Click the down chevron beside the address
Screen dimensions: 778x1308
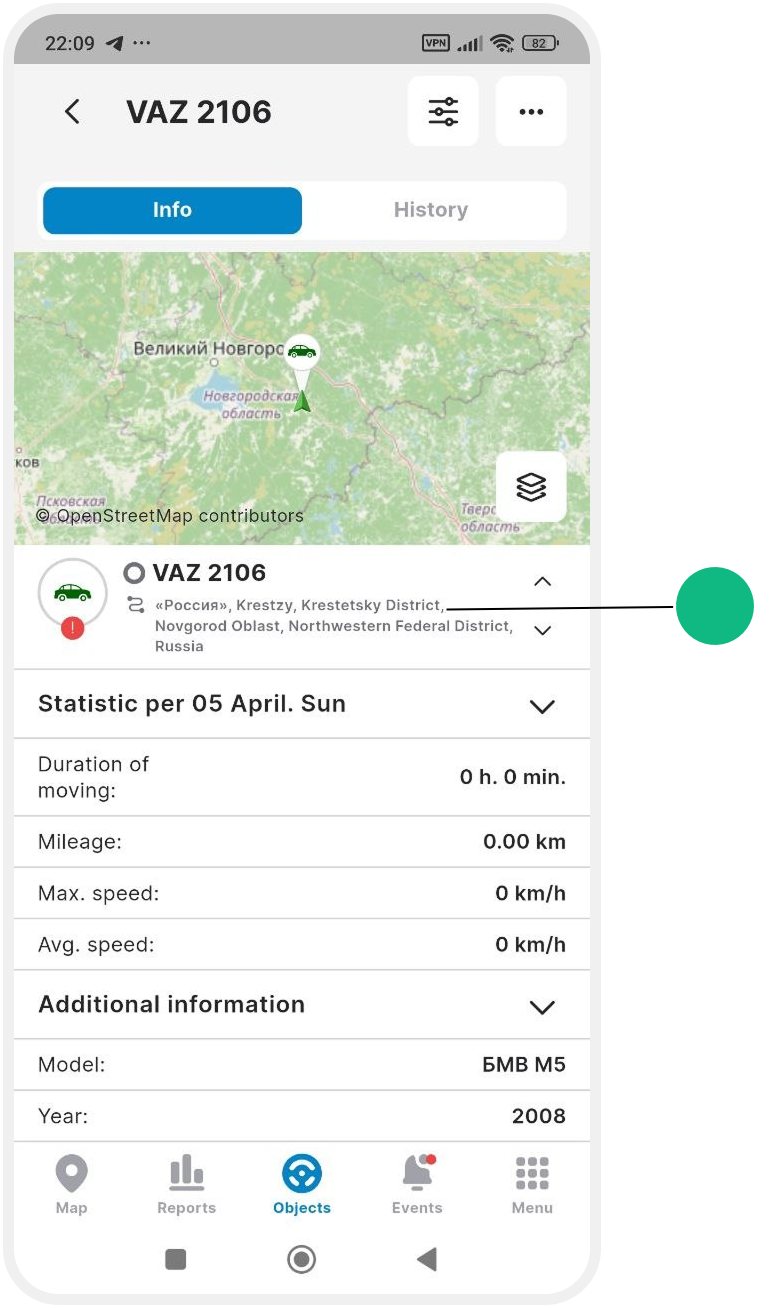[542, 630]
